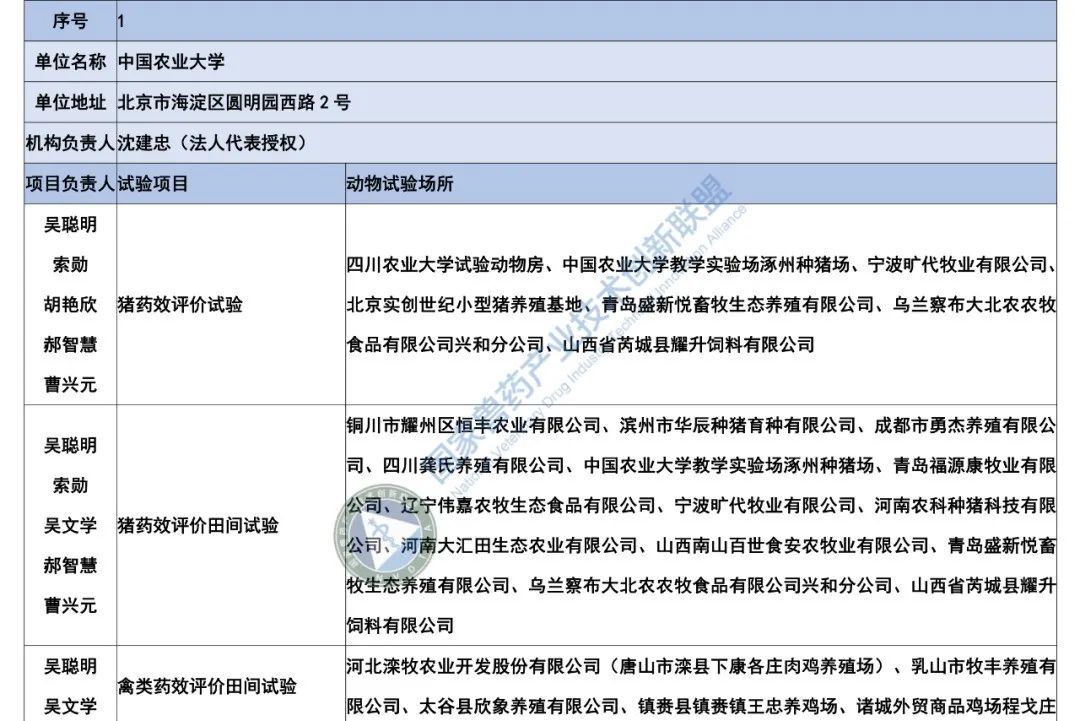Select 吴聪明 in the 猪药效评价试验 row
The image size is (1080, 721).
coord(70,224)
